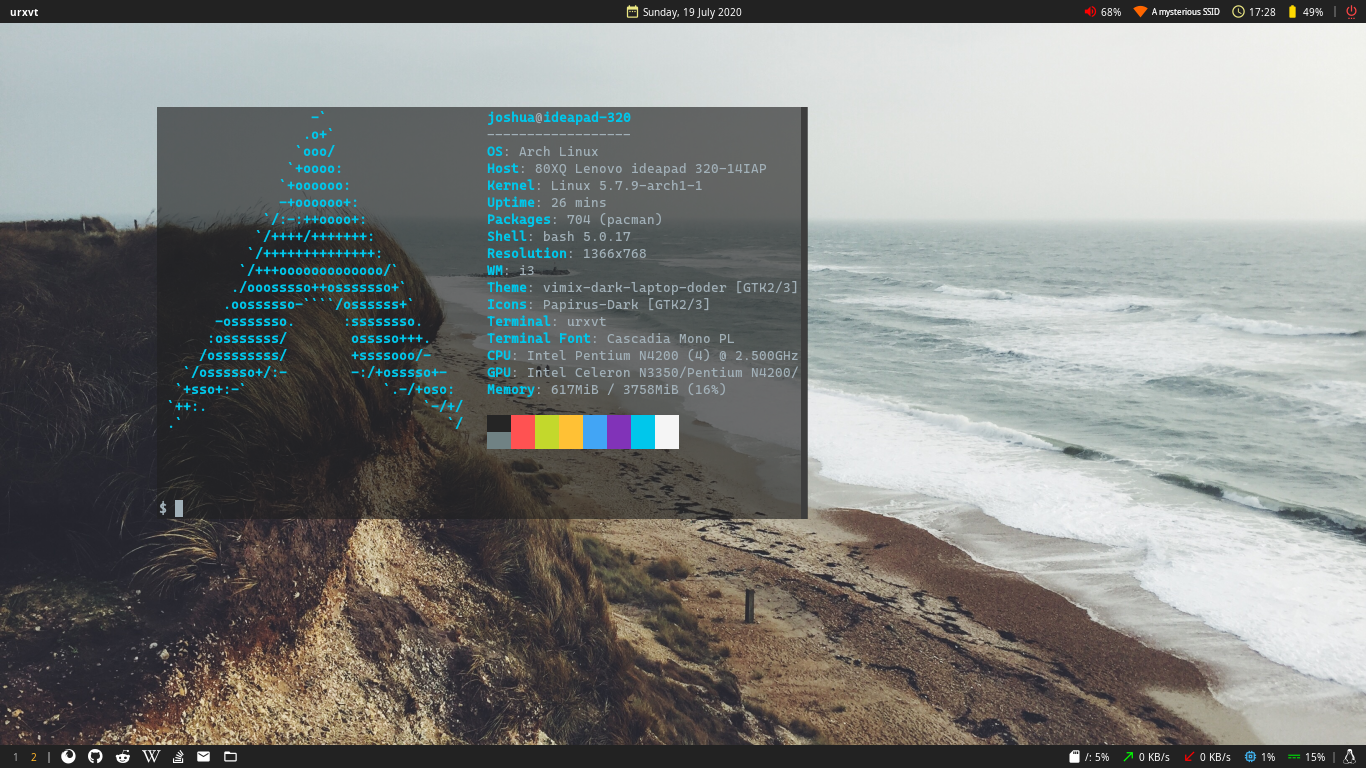Screen dimensions: 1366x768
Task: Click the 'OS: Arch Linux' line
Action: coord(543,152)
